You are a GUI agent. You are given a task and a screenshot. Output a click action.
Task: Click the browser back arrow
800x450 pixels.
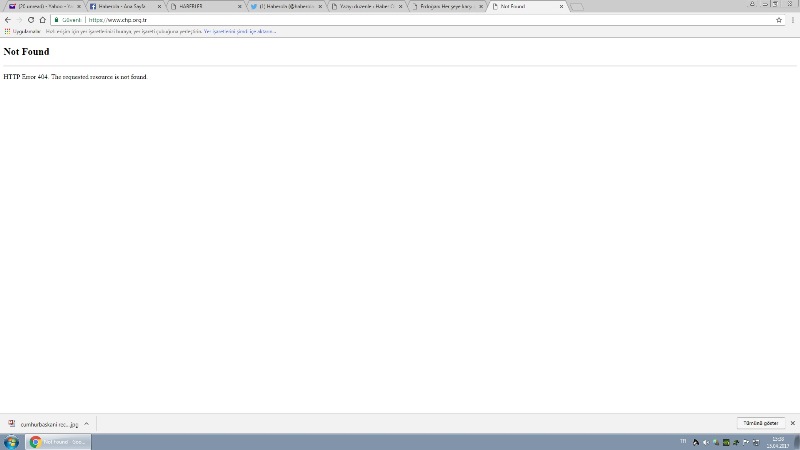[x=7, y=20]
